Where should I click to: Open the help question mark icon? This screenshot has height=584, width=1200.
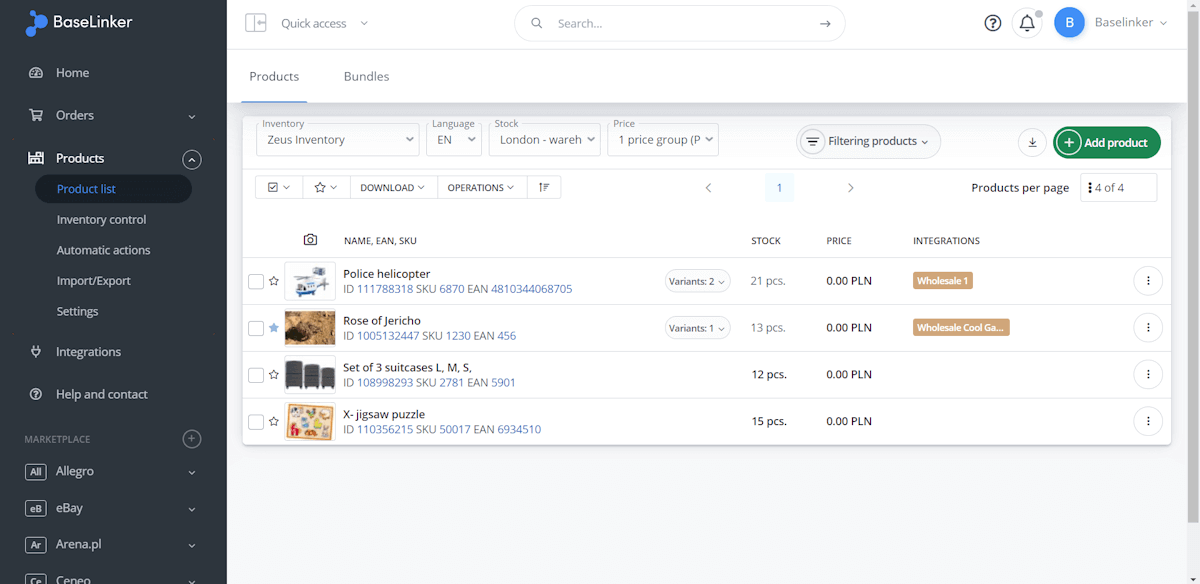(x=992, y=23)
